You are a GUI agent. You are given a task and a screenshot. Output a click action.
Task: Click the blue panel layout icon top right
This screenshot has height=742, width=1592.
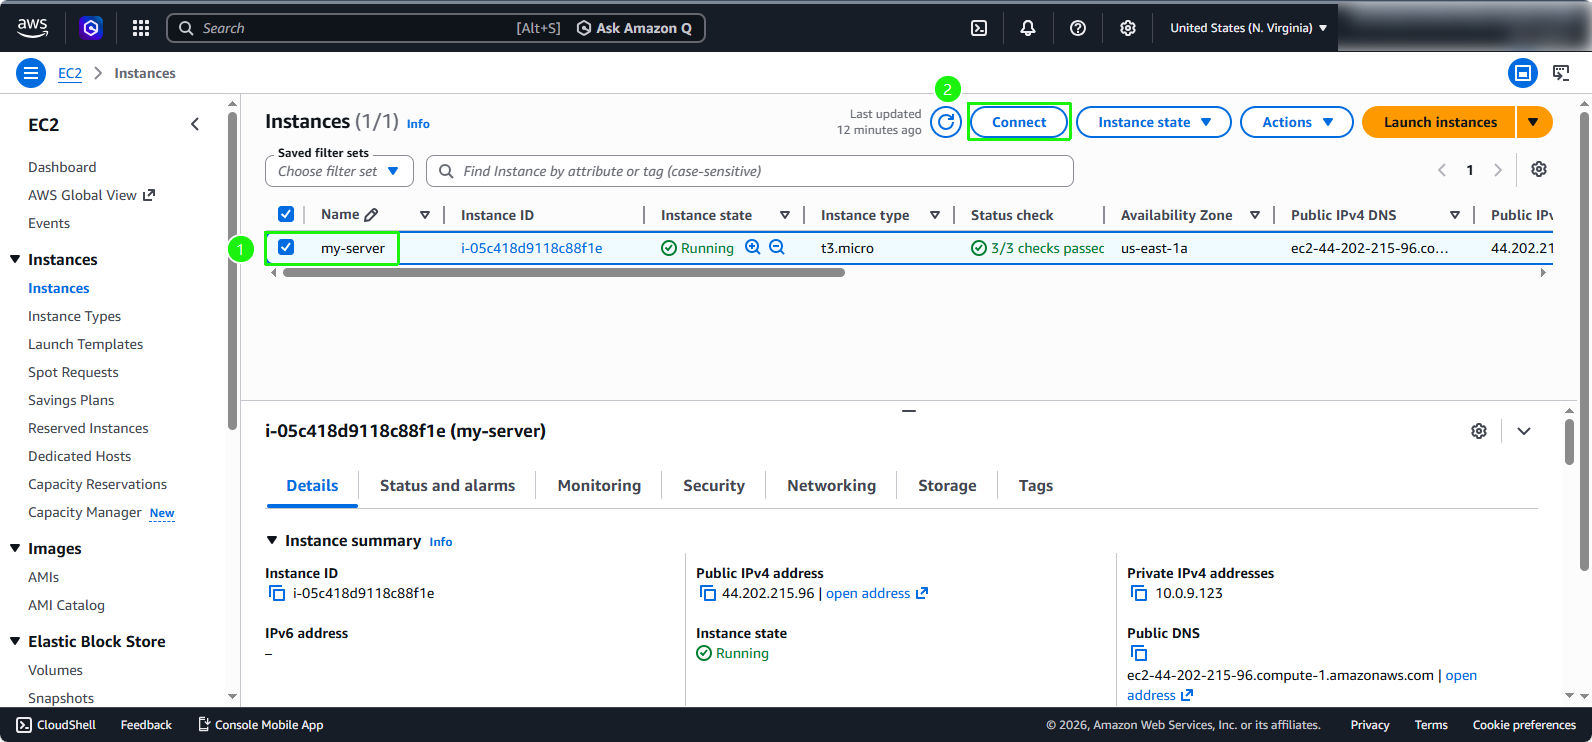tap(1523, 73)
